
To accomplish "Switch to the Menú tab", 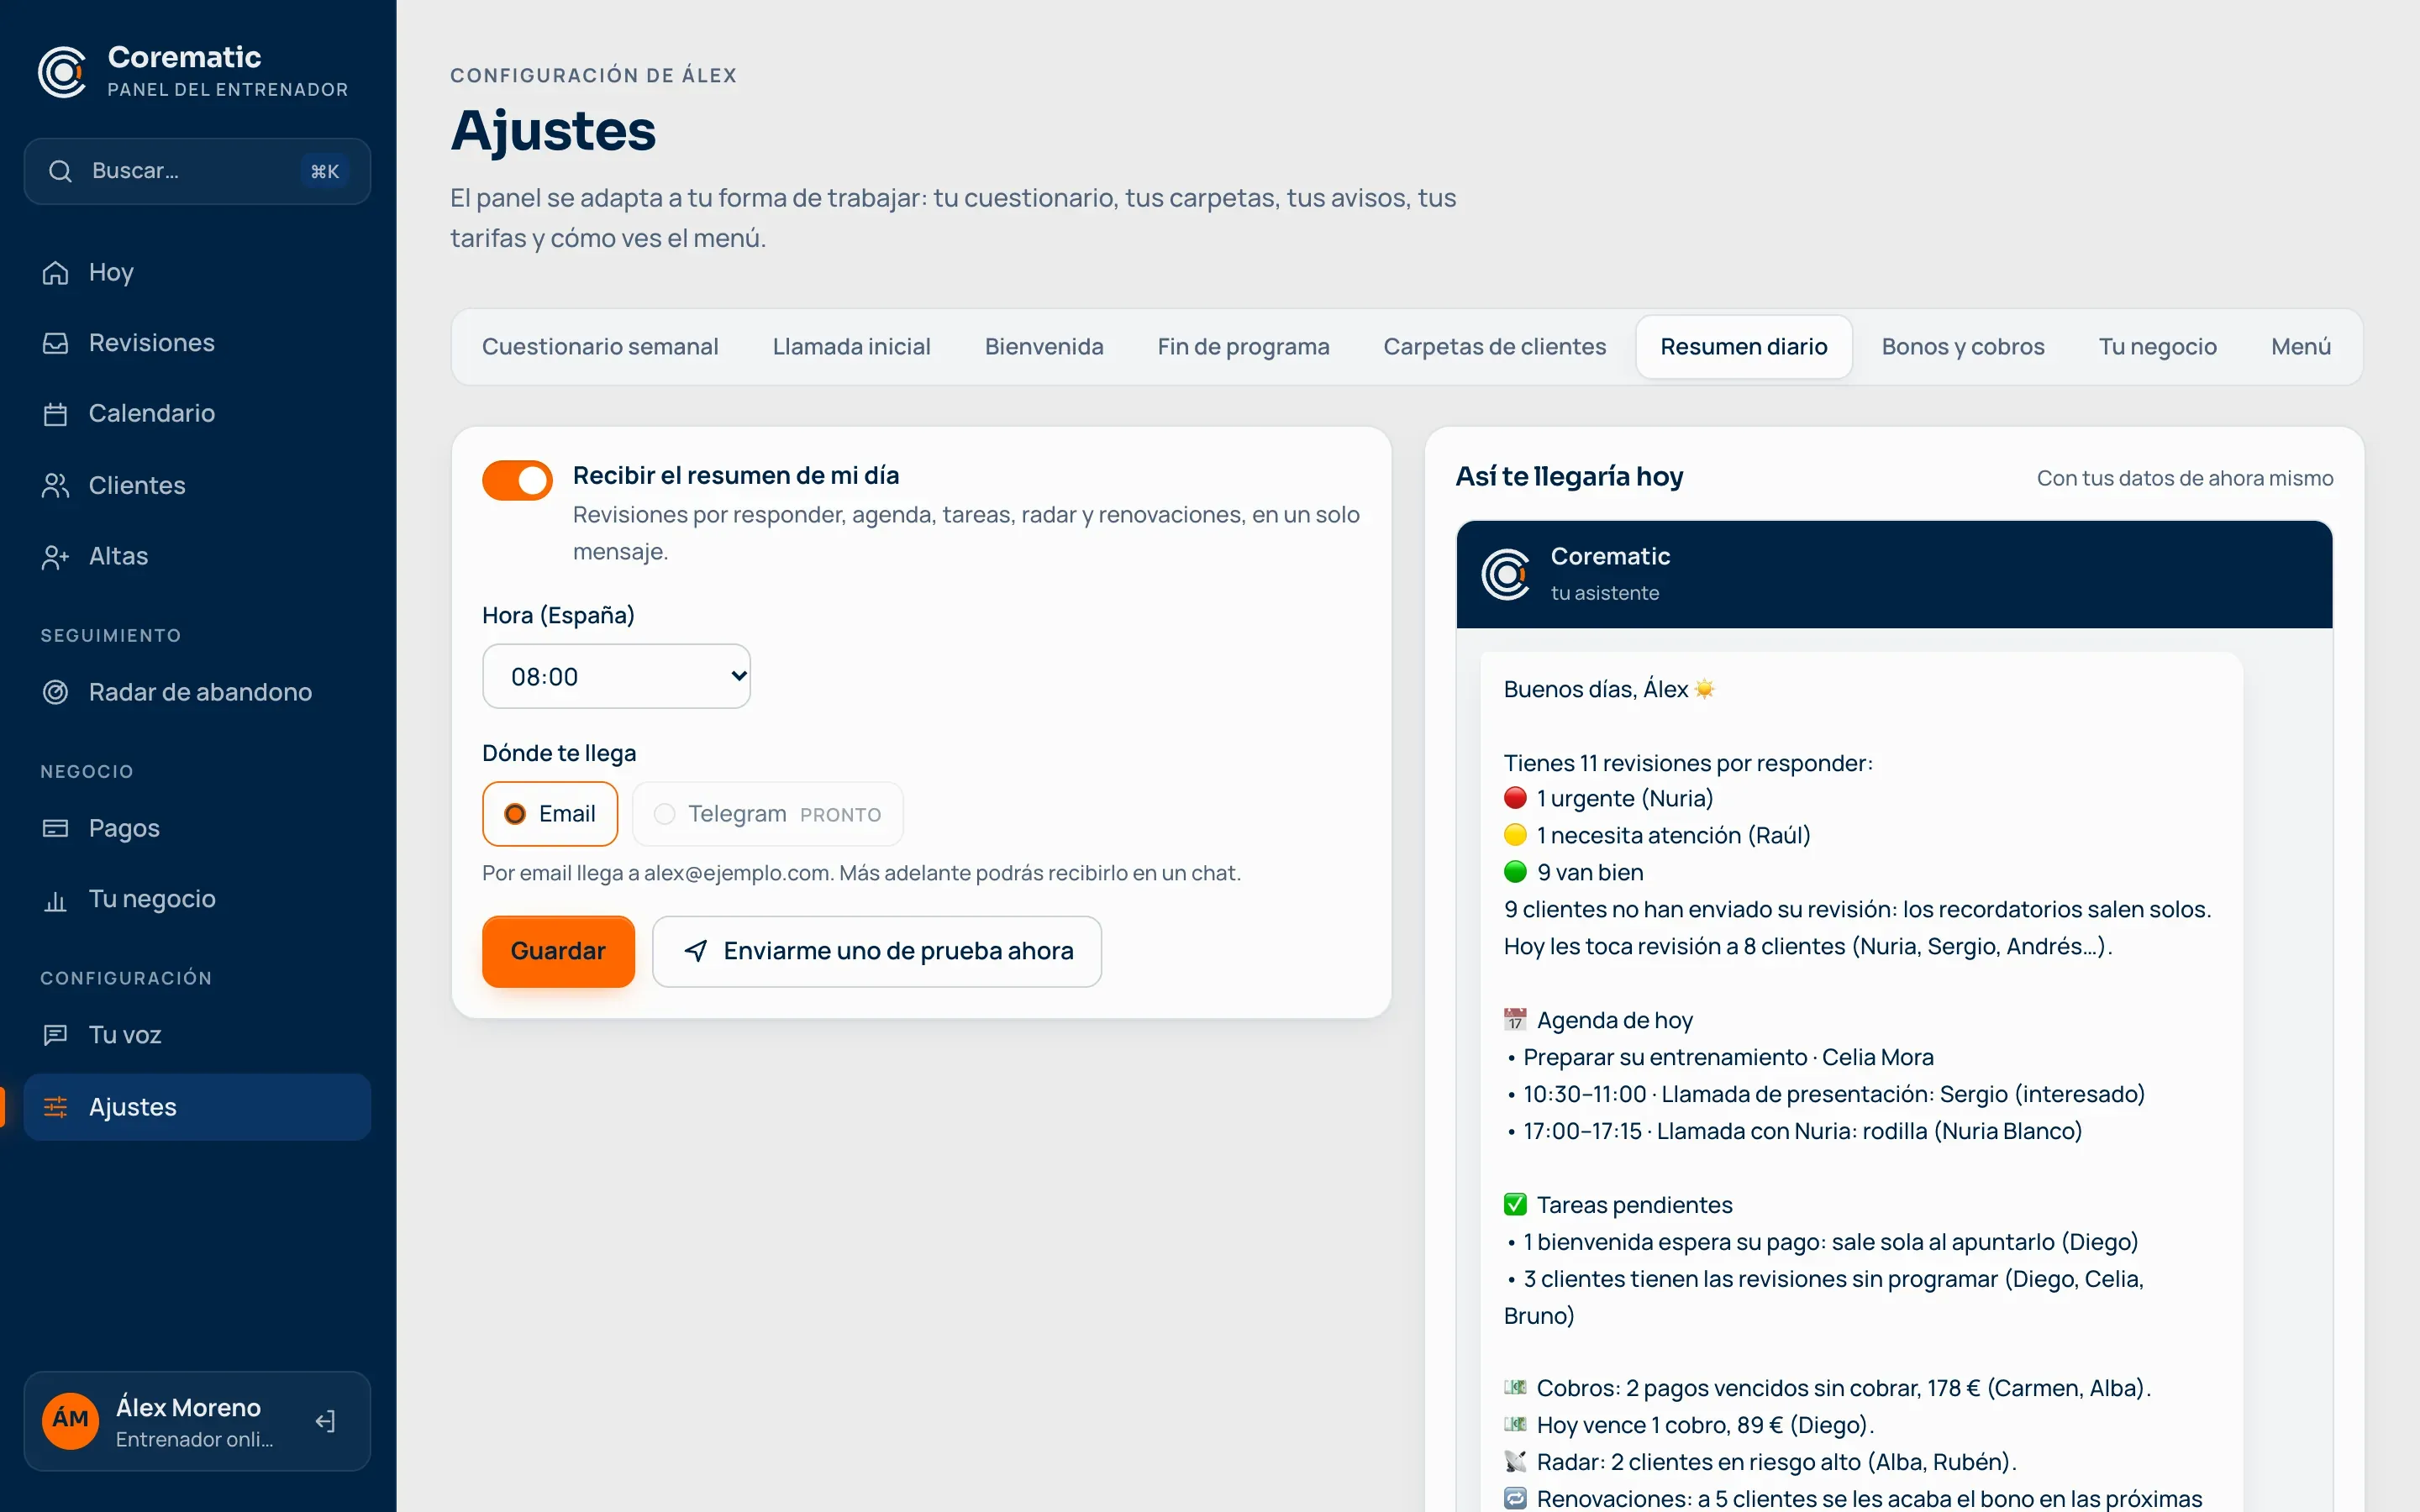I will (x=2300, y=347).
